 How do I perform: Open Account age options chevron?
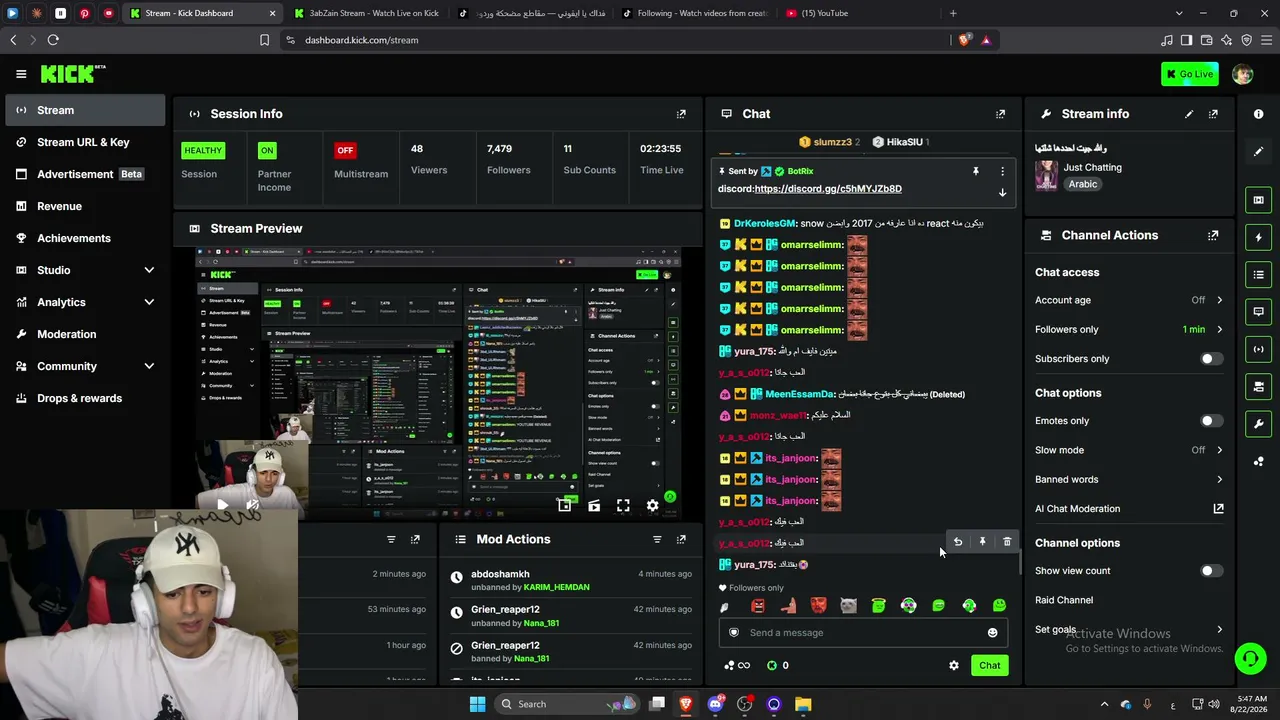tap(1219, 300)
